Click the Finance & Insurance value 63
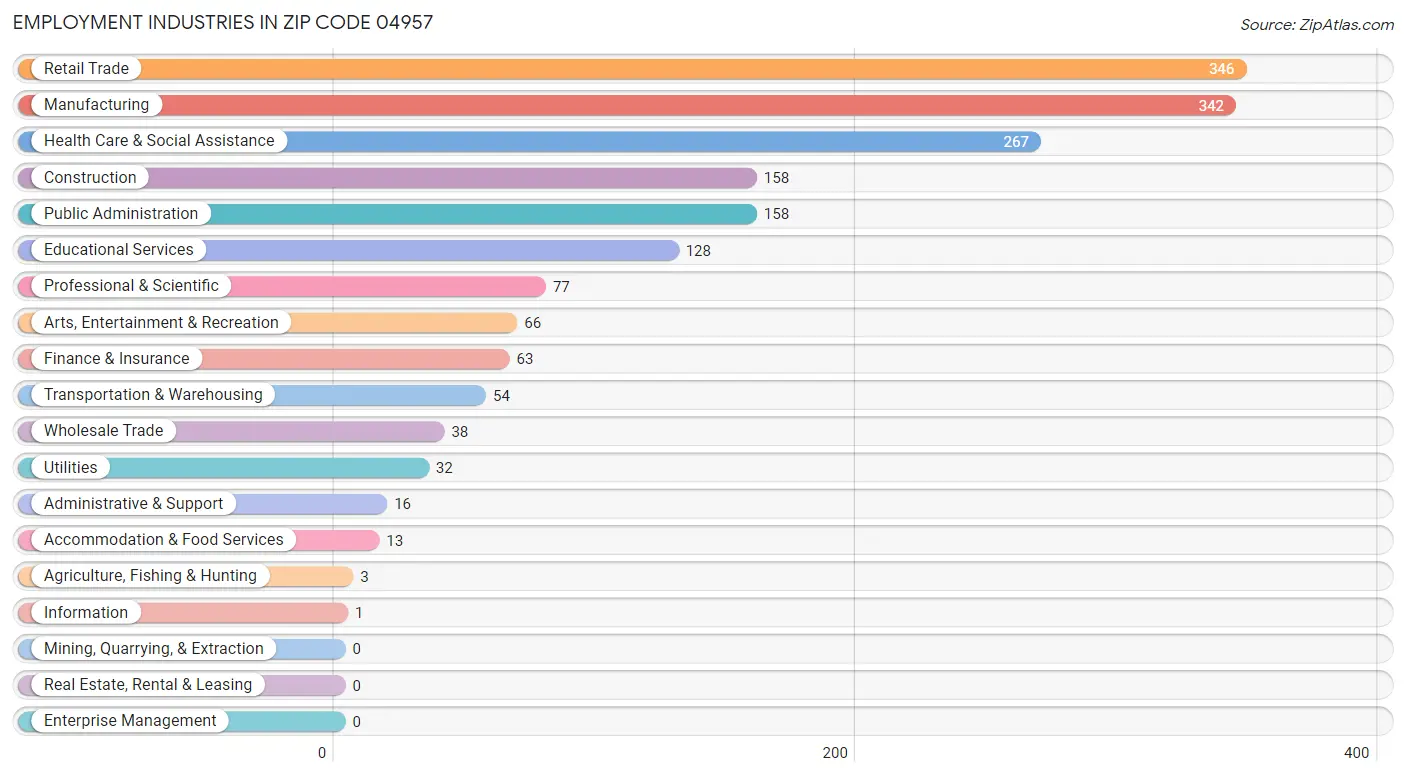Image resolution: width=1406 pixels, height=776 pixels. 525,359
